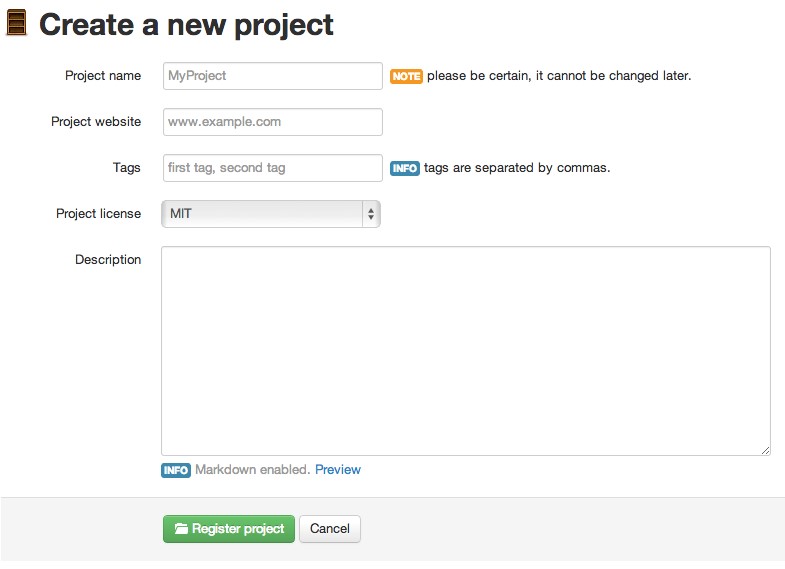Click the INFO badge before Markdown enabled
The height and width of the screenshot is (569, 785).
click(x=176, y=470)
